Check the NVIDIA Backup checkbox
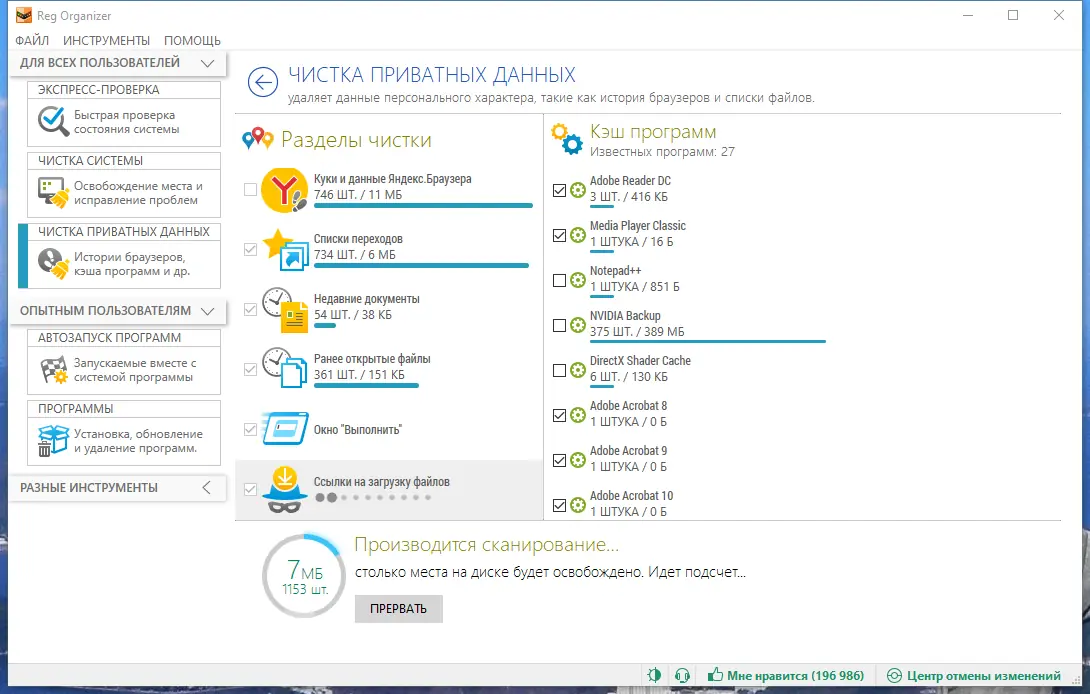Screen dimensions: 1090x694 click(x=560, y=325)
